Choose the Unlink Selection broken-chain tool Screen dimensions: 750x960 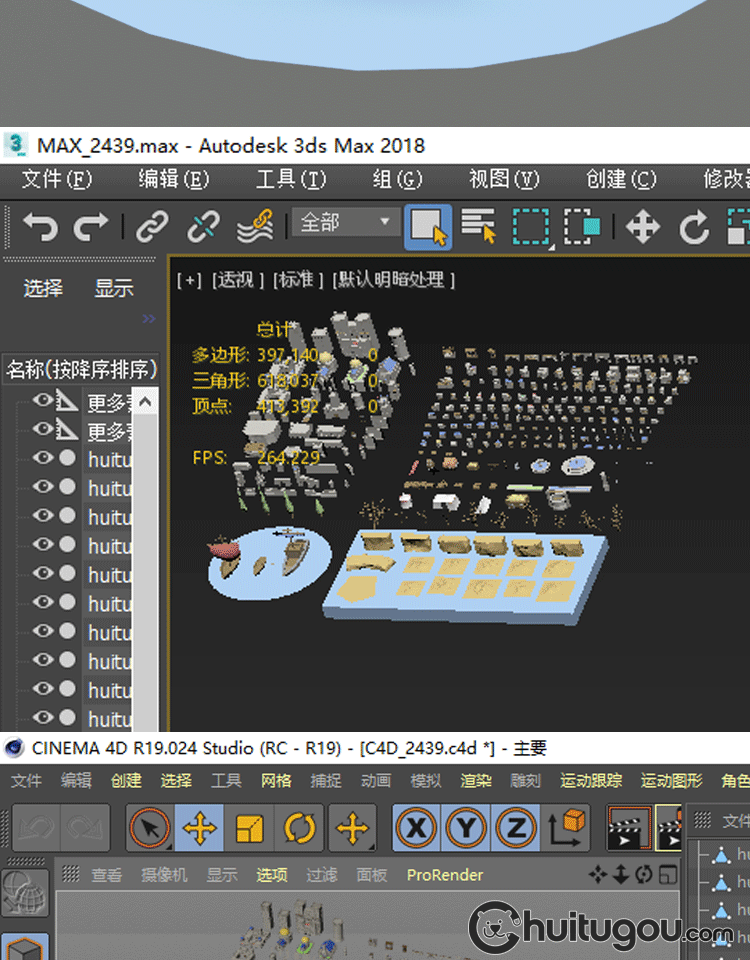point(203,227)
